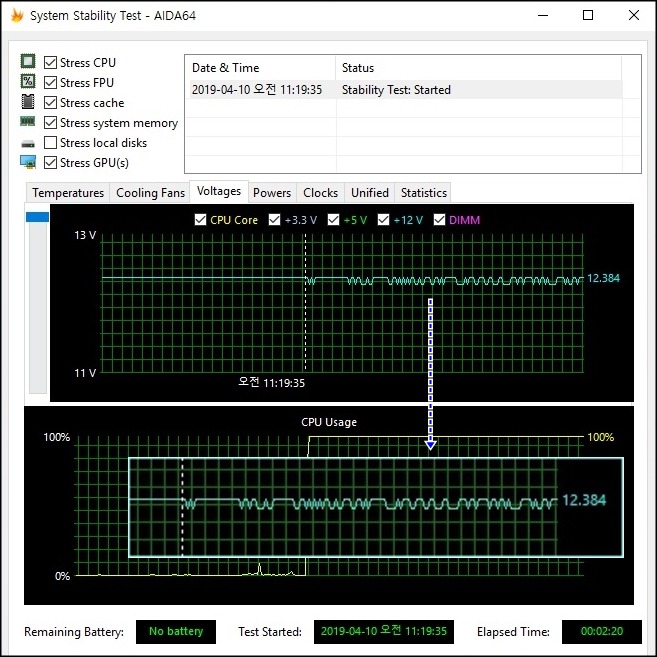This screenshot has width=657, height=657.
Task: Click the percent icon beside Stress FPU
Action: (28, 81)
